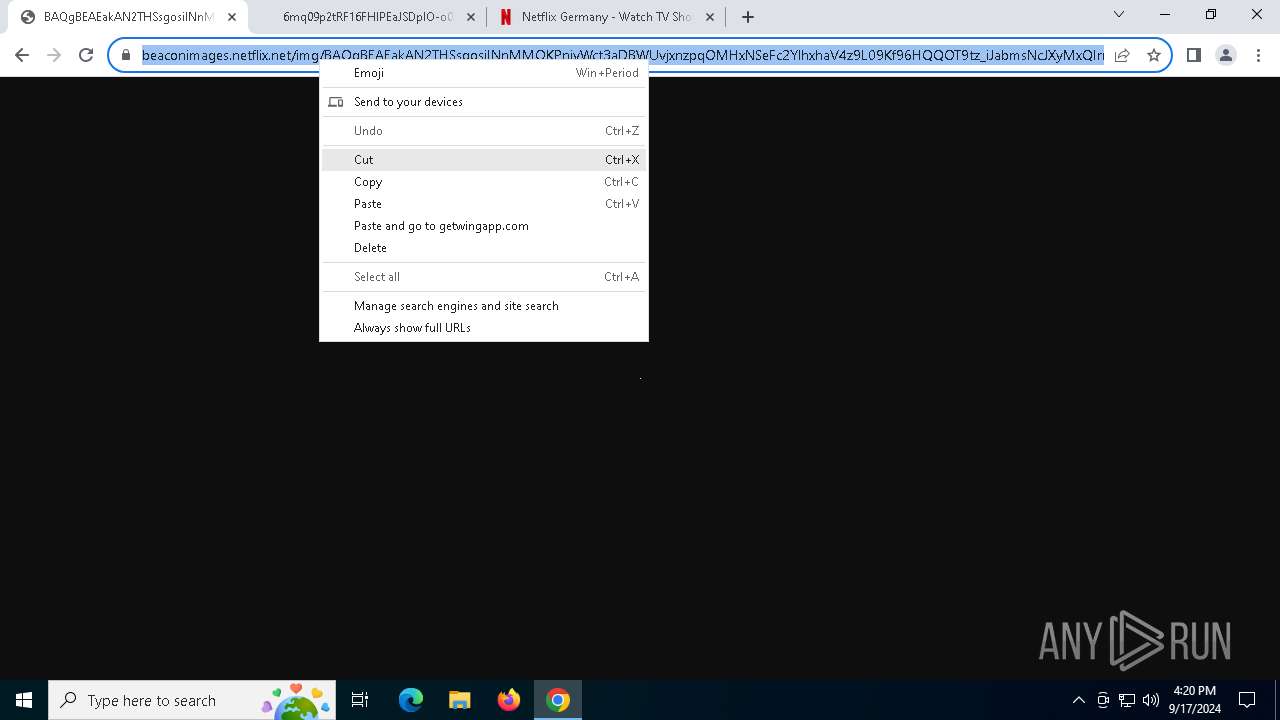Select the BAQgBEAEakAN2THSsgosiINnM tab
Image resolution: width=1280 pixels, height=720 pixels.
[128, 17]
